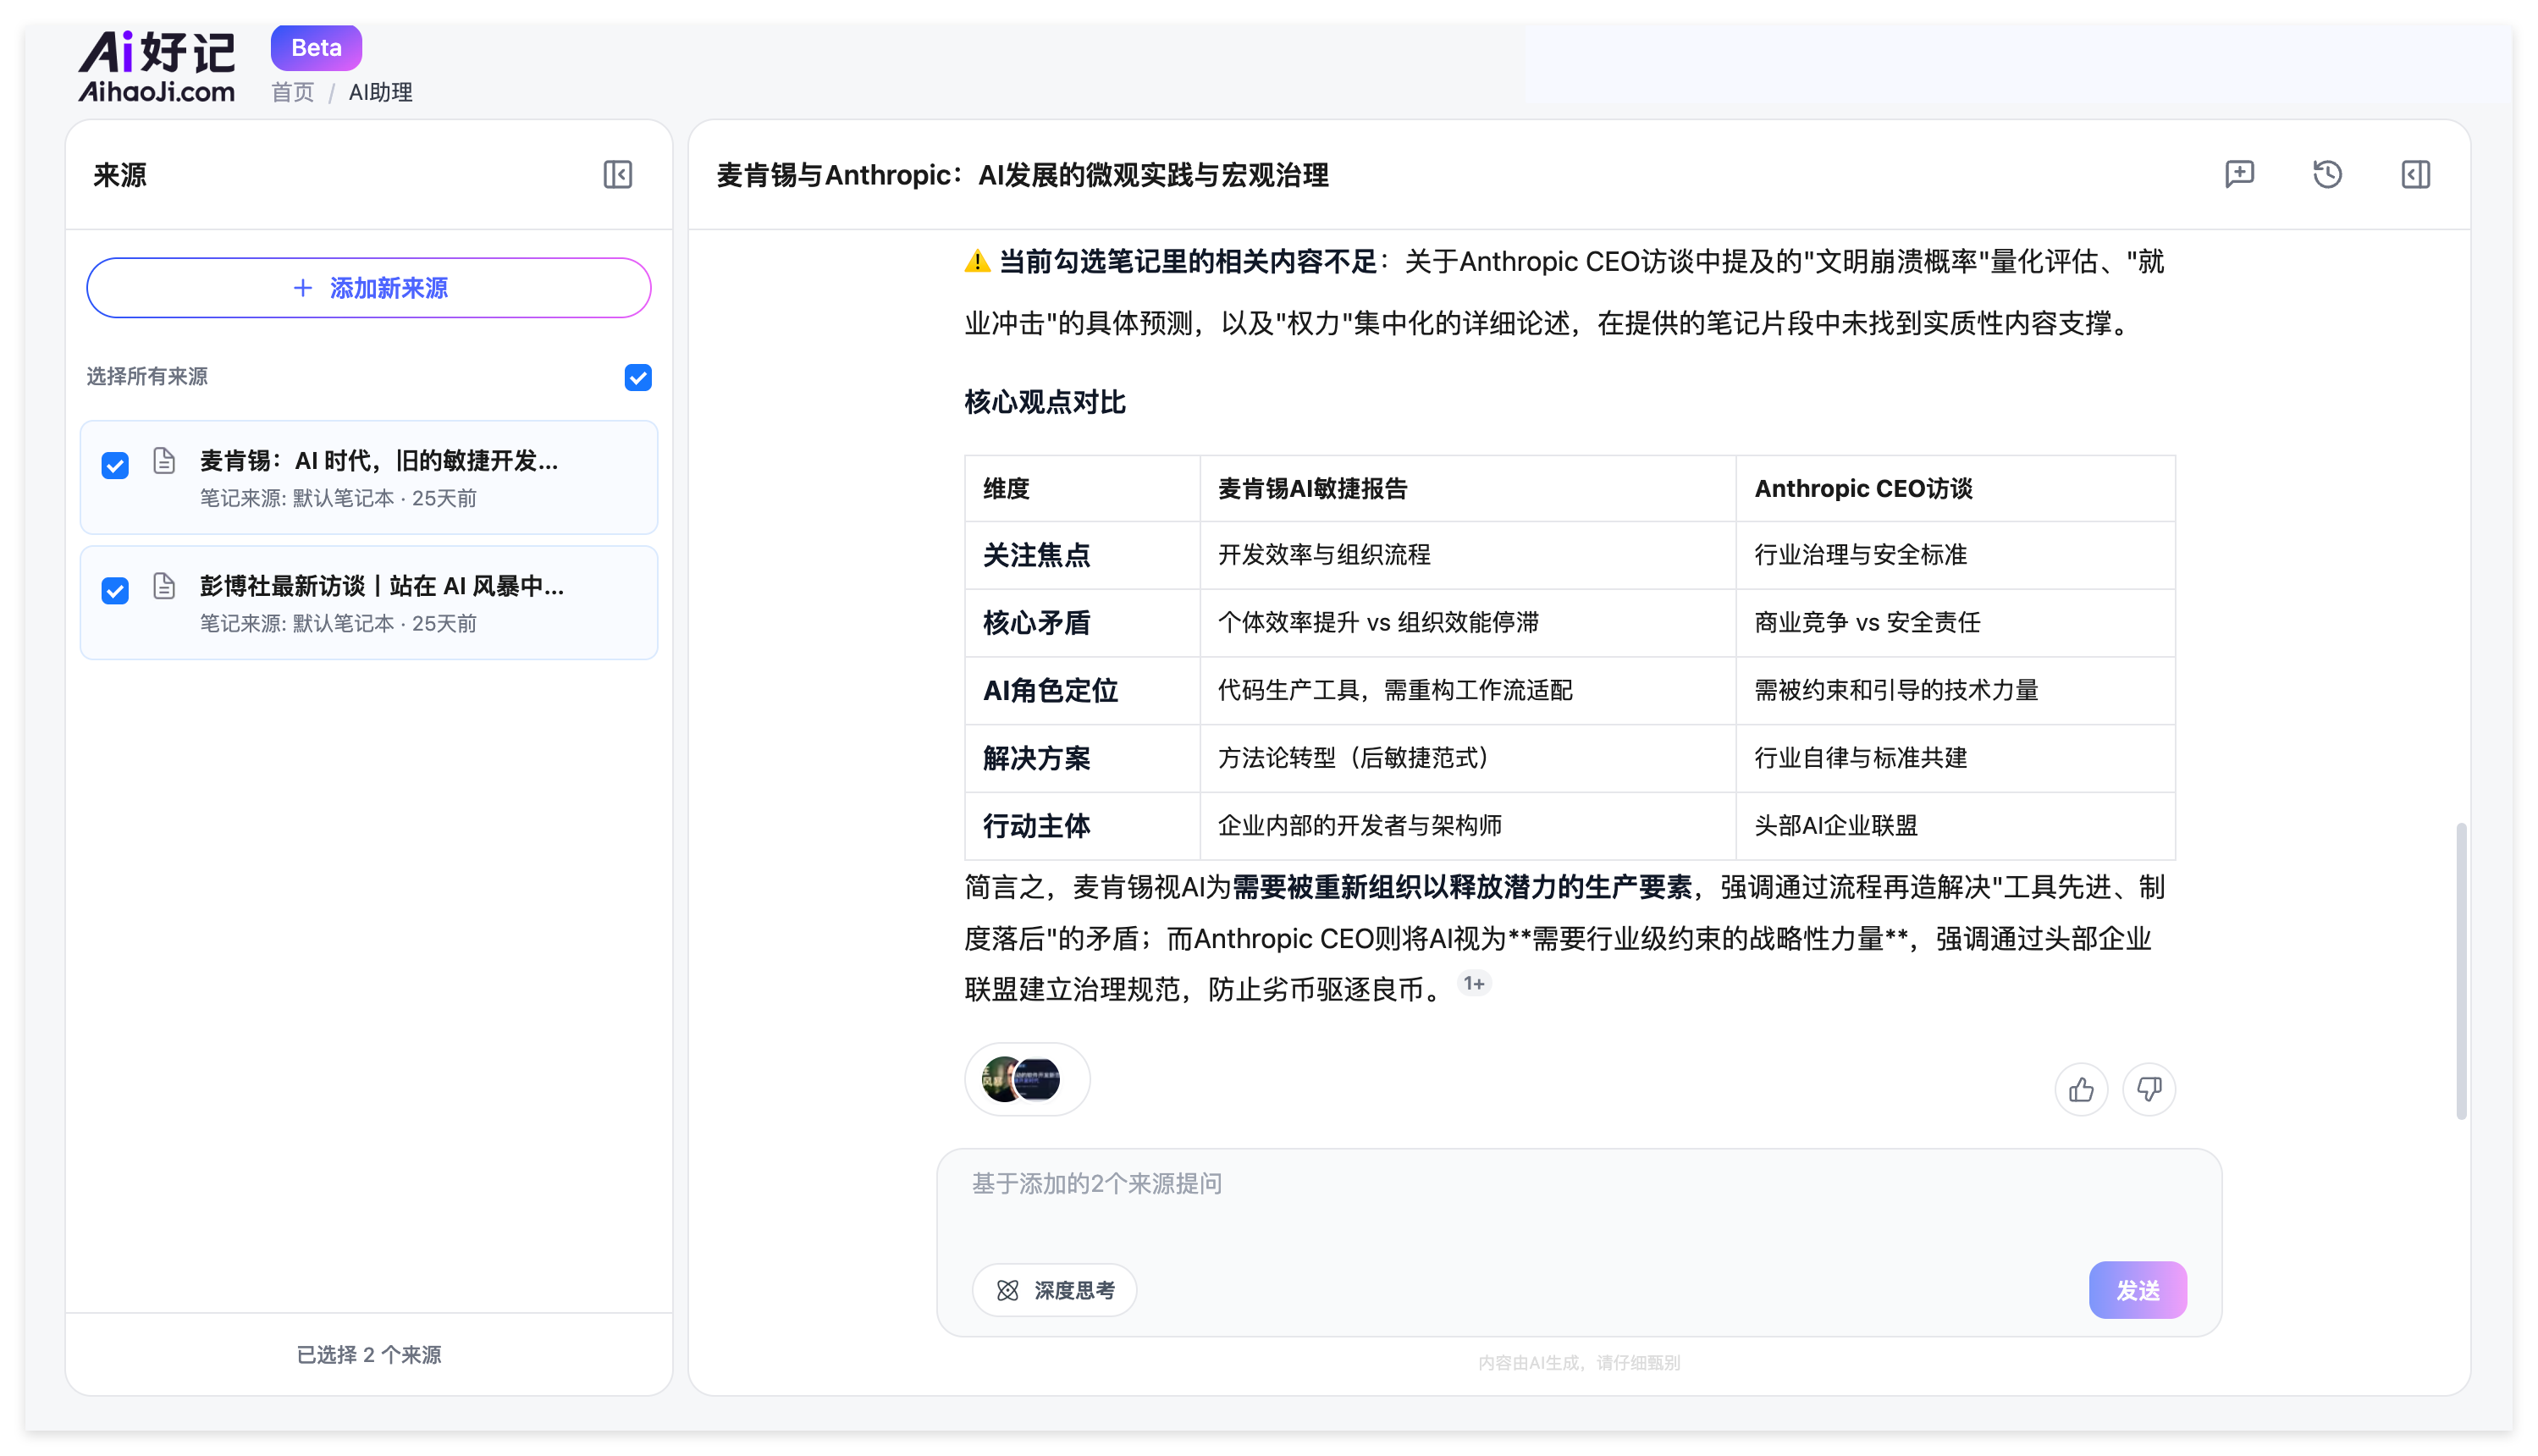Image resolution: width=2538 pixels, height=1456 pixels.
Task: Click chat vertical scrollbar
Action: coord(2461,970)
